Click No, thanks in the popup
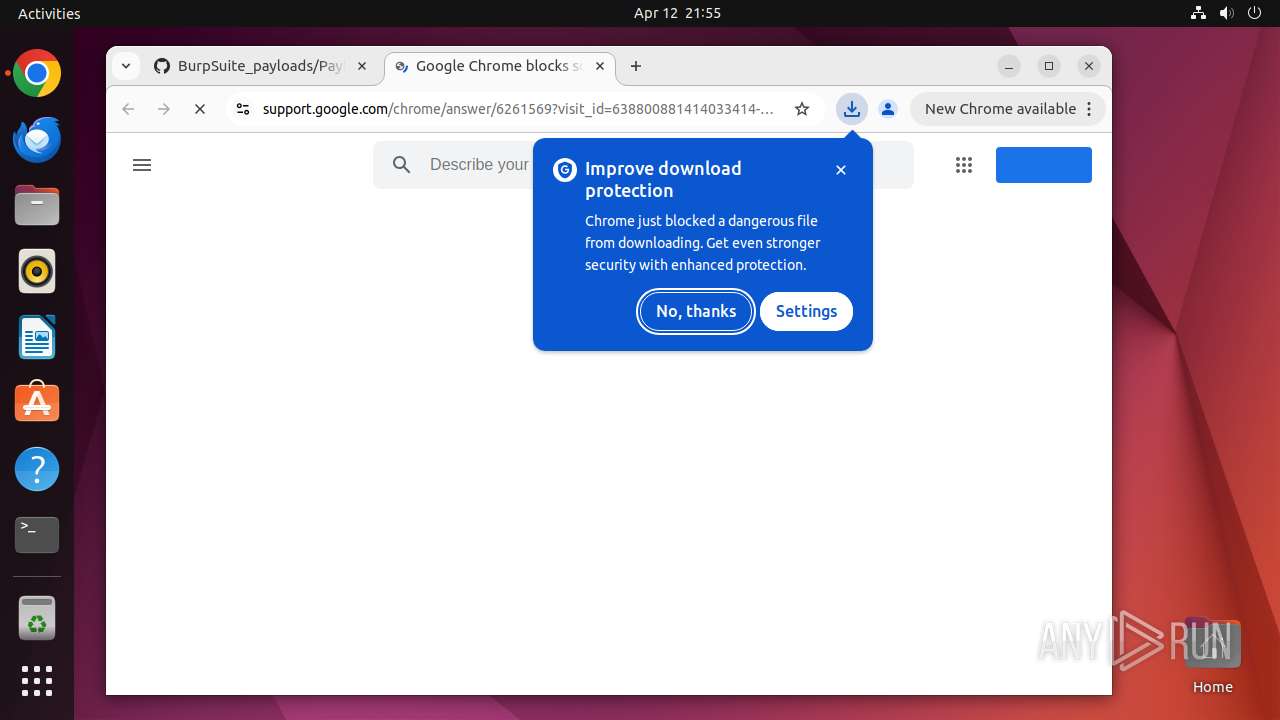The width and height of the screenshot is (1280, 720). pyautogui.click(x=696, y=311)
